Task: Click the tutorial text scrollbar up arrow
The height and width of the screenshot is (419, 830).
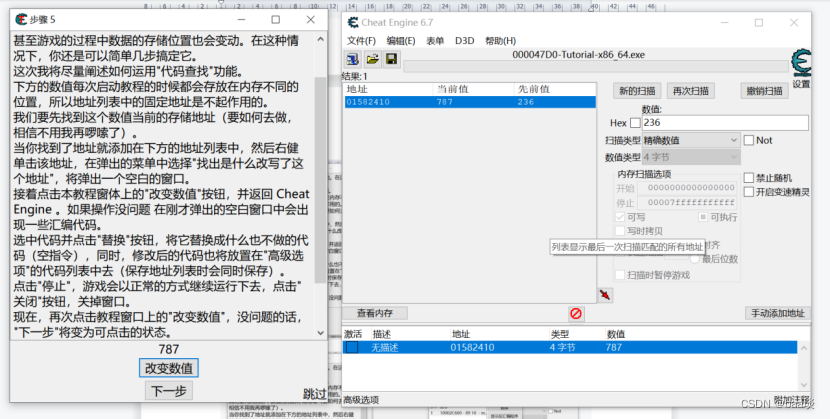Action: (321, 39)
